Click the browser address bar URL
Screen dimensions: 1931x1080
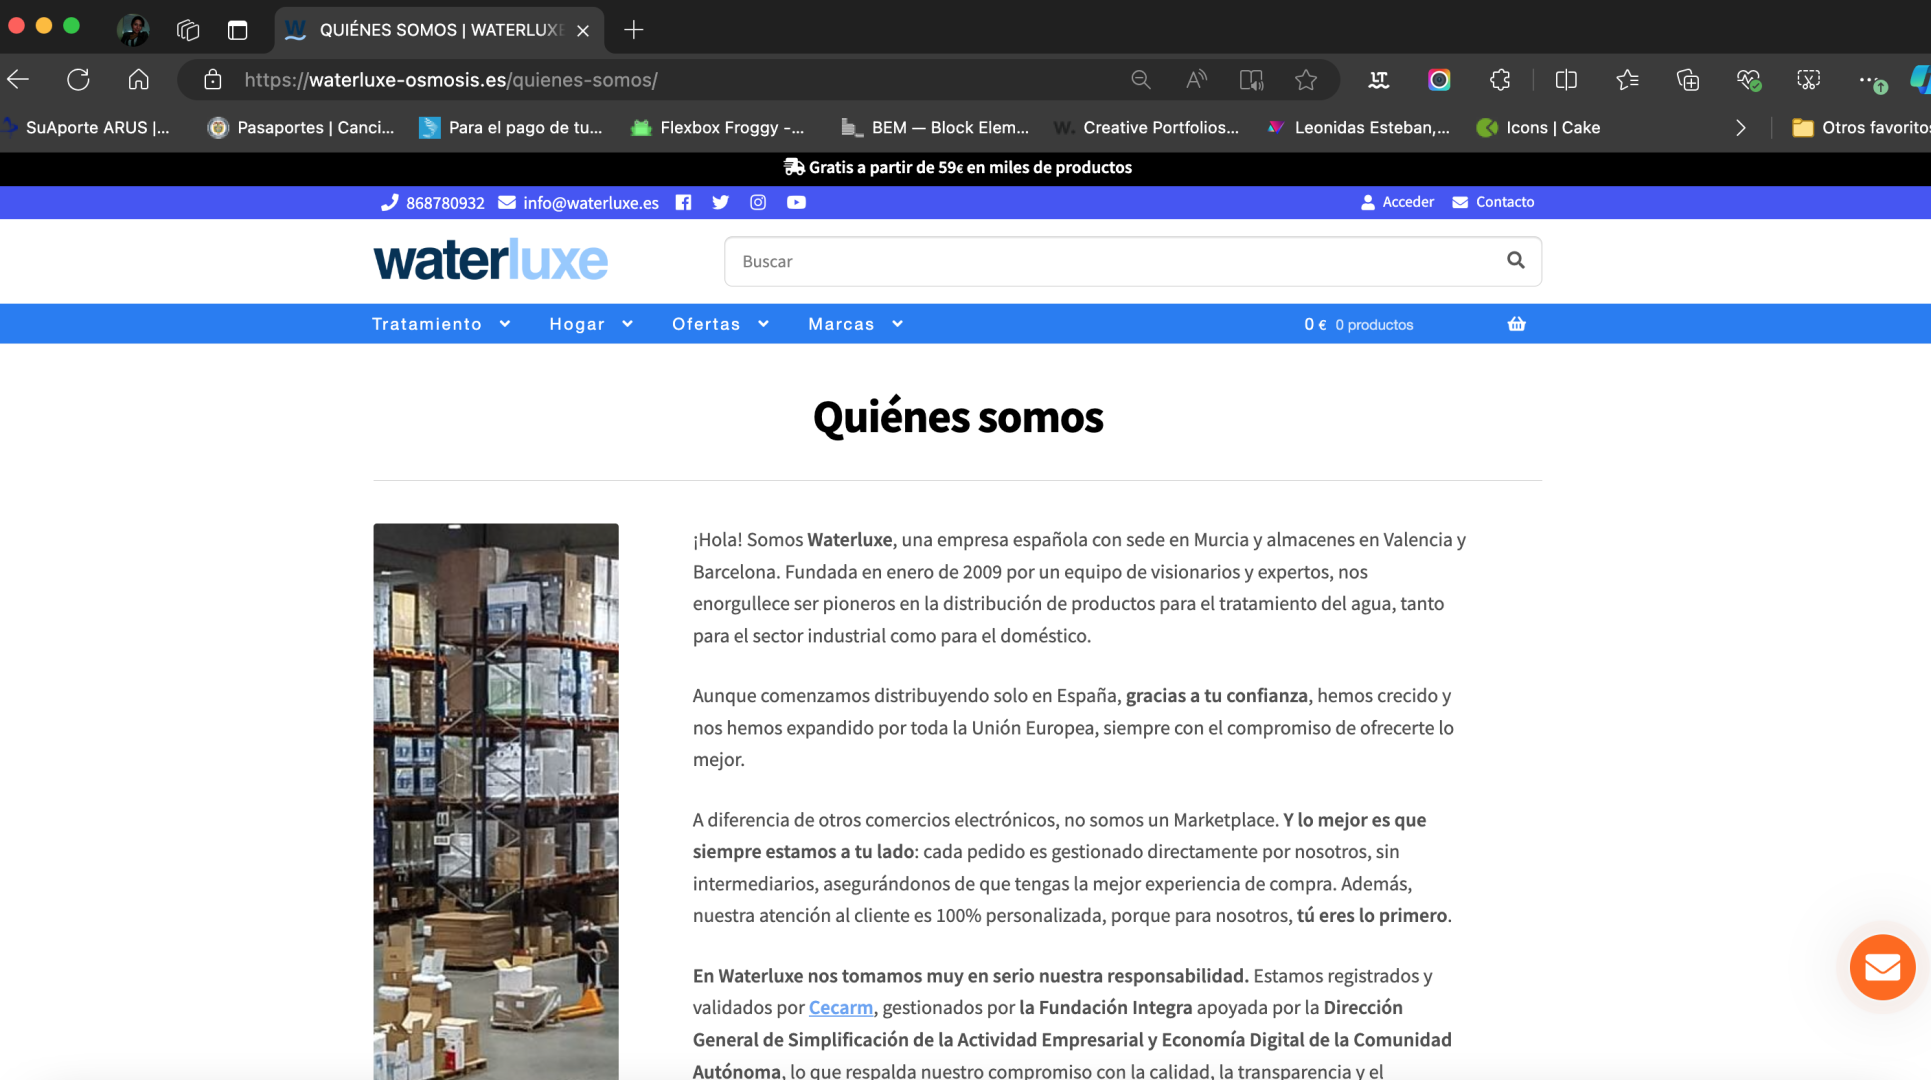(x=451, y=80)
